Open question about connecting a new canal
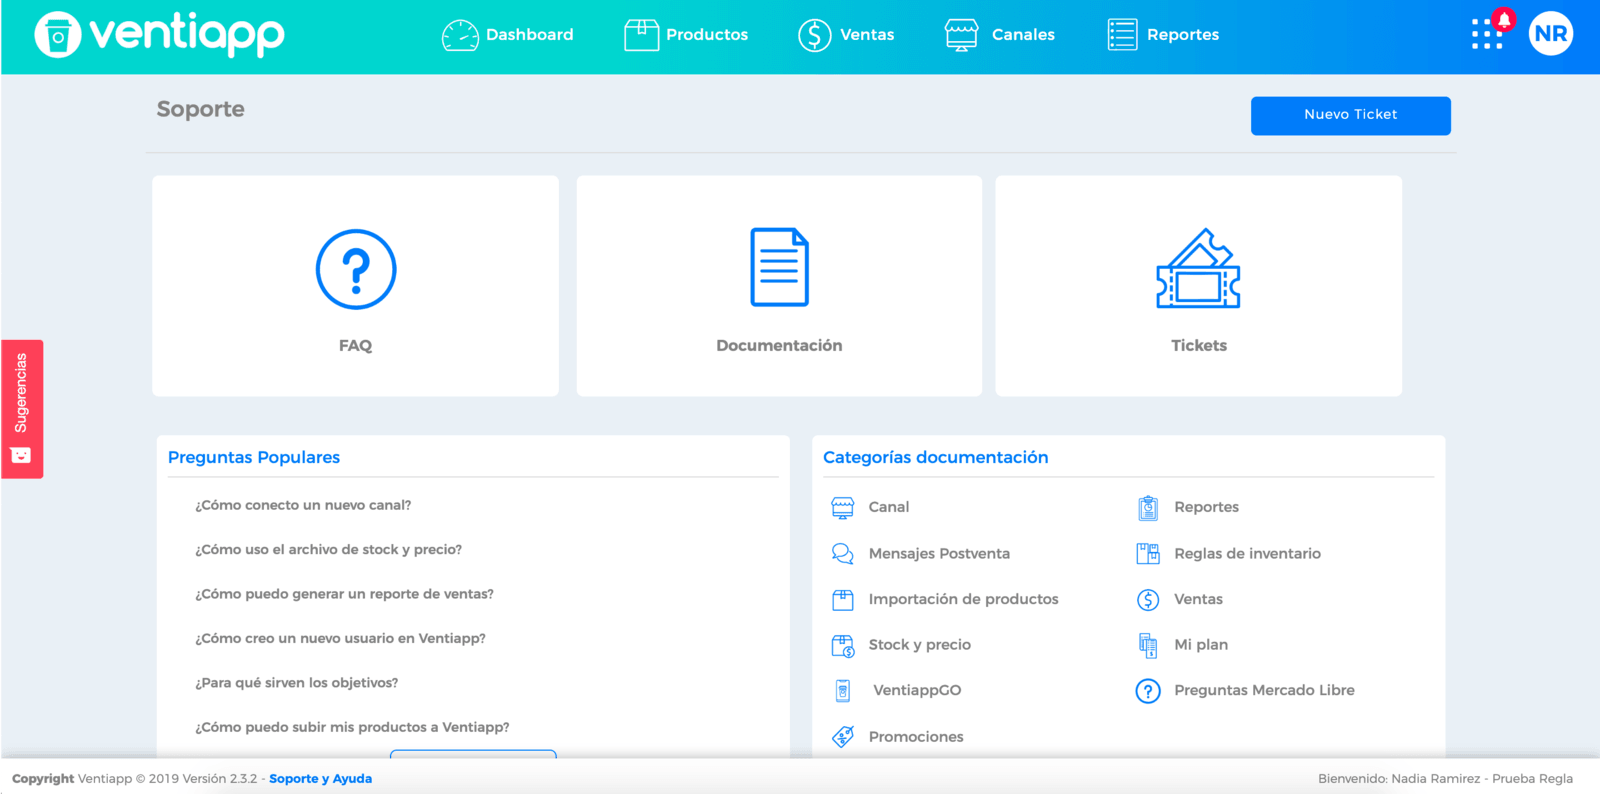Image resolution: width=1600 pixels, height=794 pixels. pyautogui.click(x=303, y=505)
